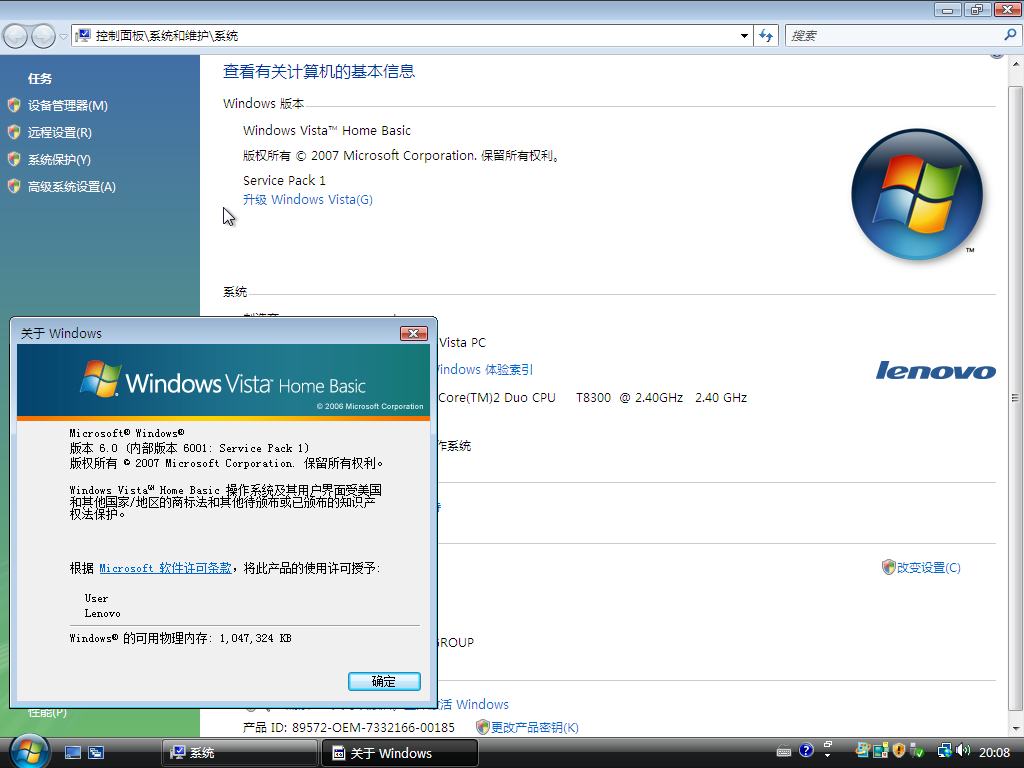Maximize the System window
The image size is (1024, 768).
[x=977, y=9]
